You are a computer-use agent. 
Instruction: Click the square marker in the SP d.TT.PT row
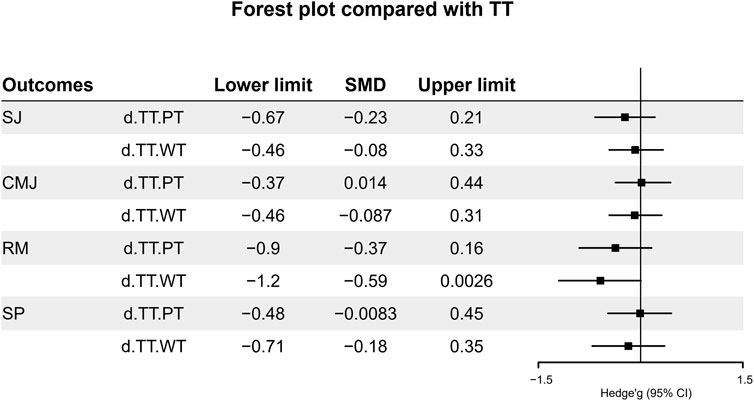pos(640,313)
